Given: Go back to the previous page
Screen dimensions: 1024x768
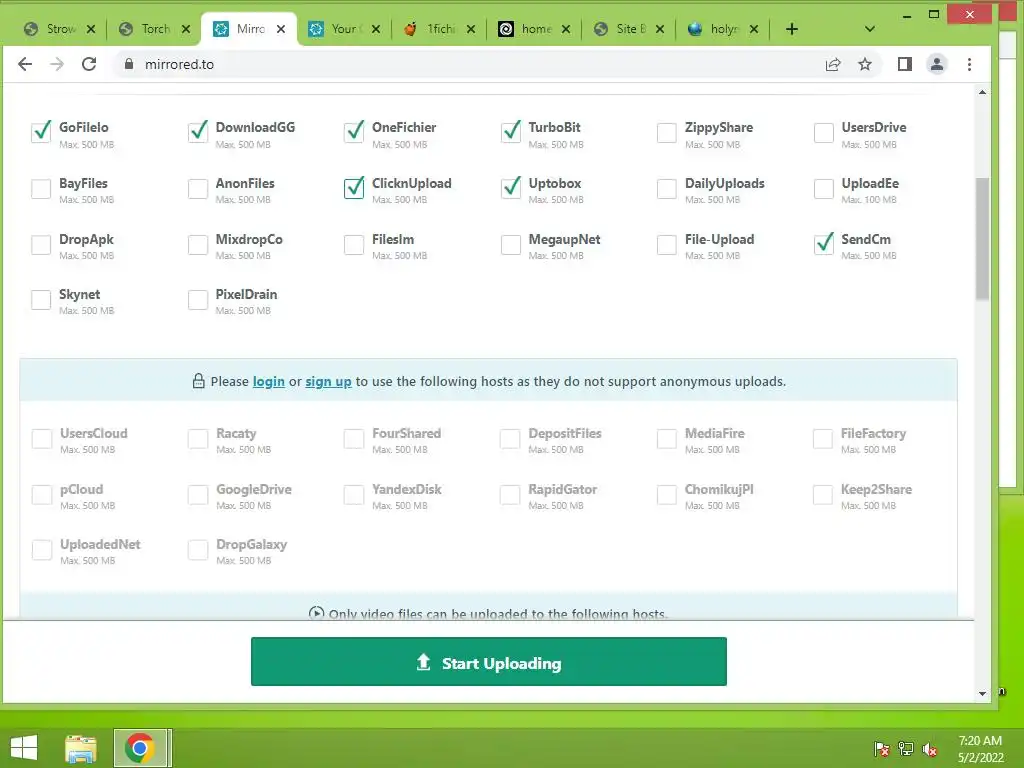Looking at the screenshot, I should pos(25,64).
